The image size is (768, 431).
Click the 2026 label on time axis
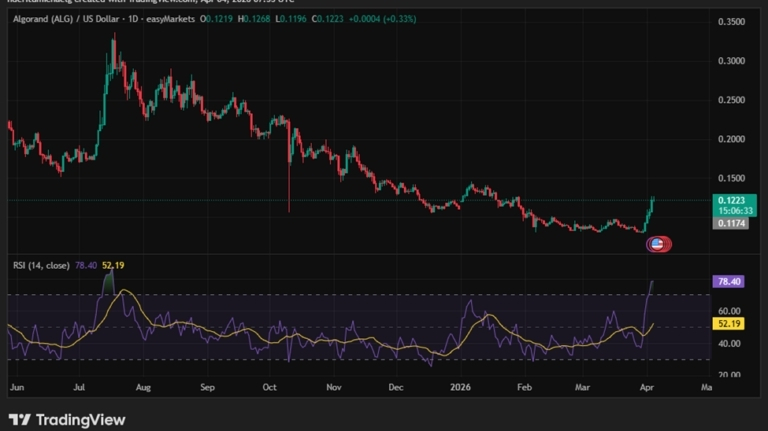click(x=460, y=387)
